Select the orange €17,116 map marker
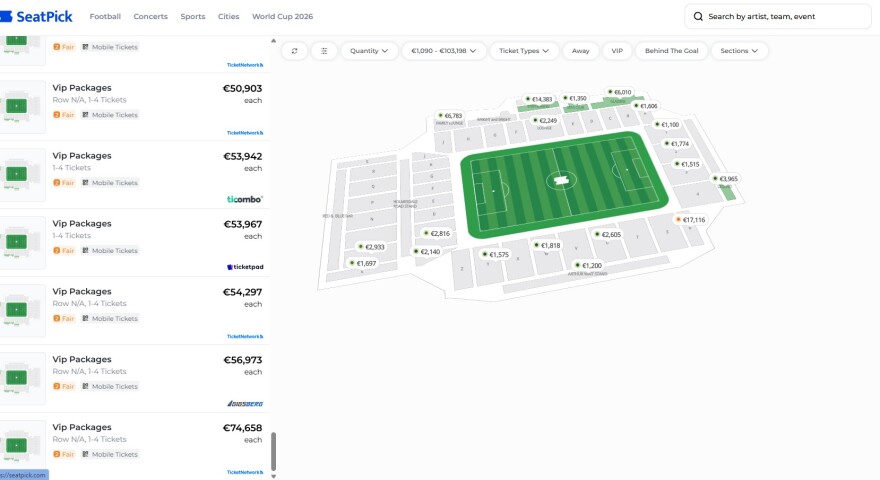 pyautogui.click(x=690, y=220)
